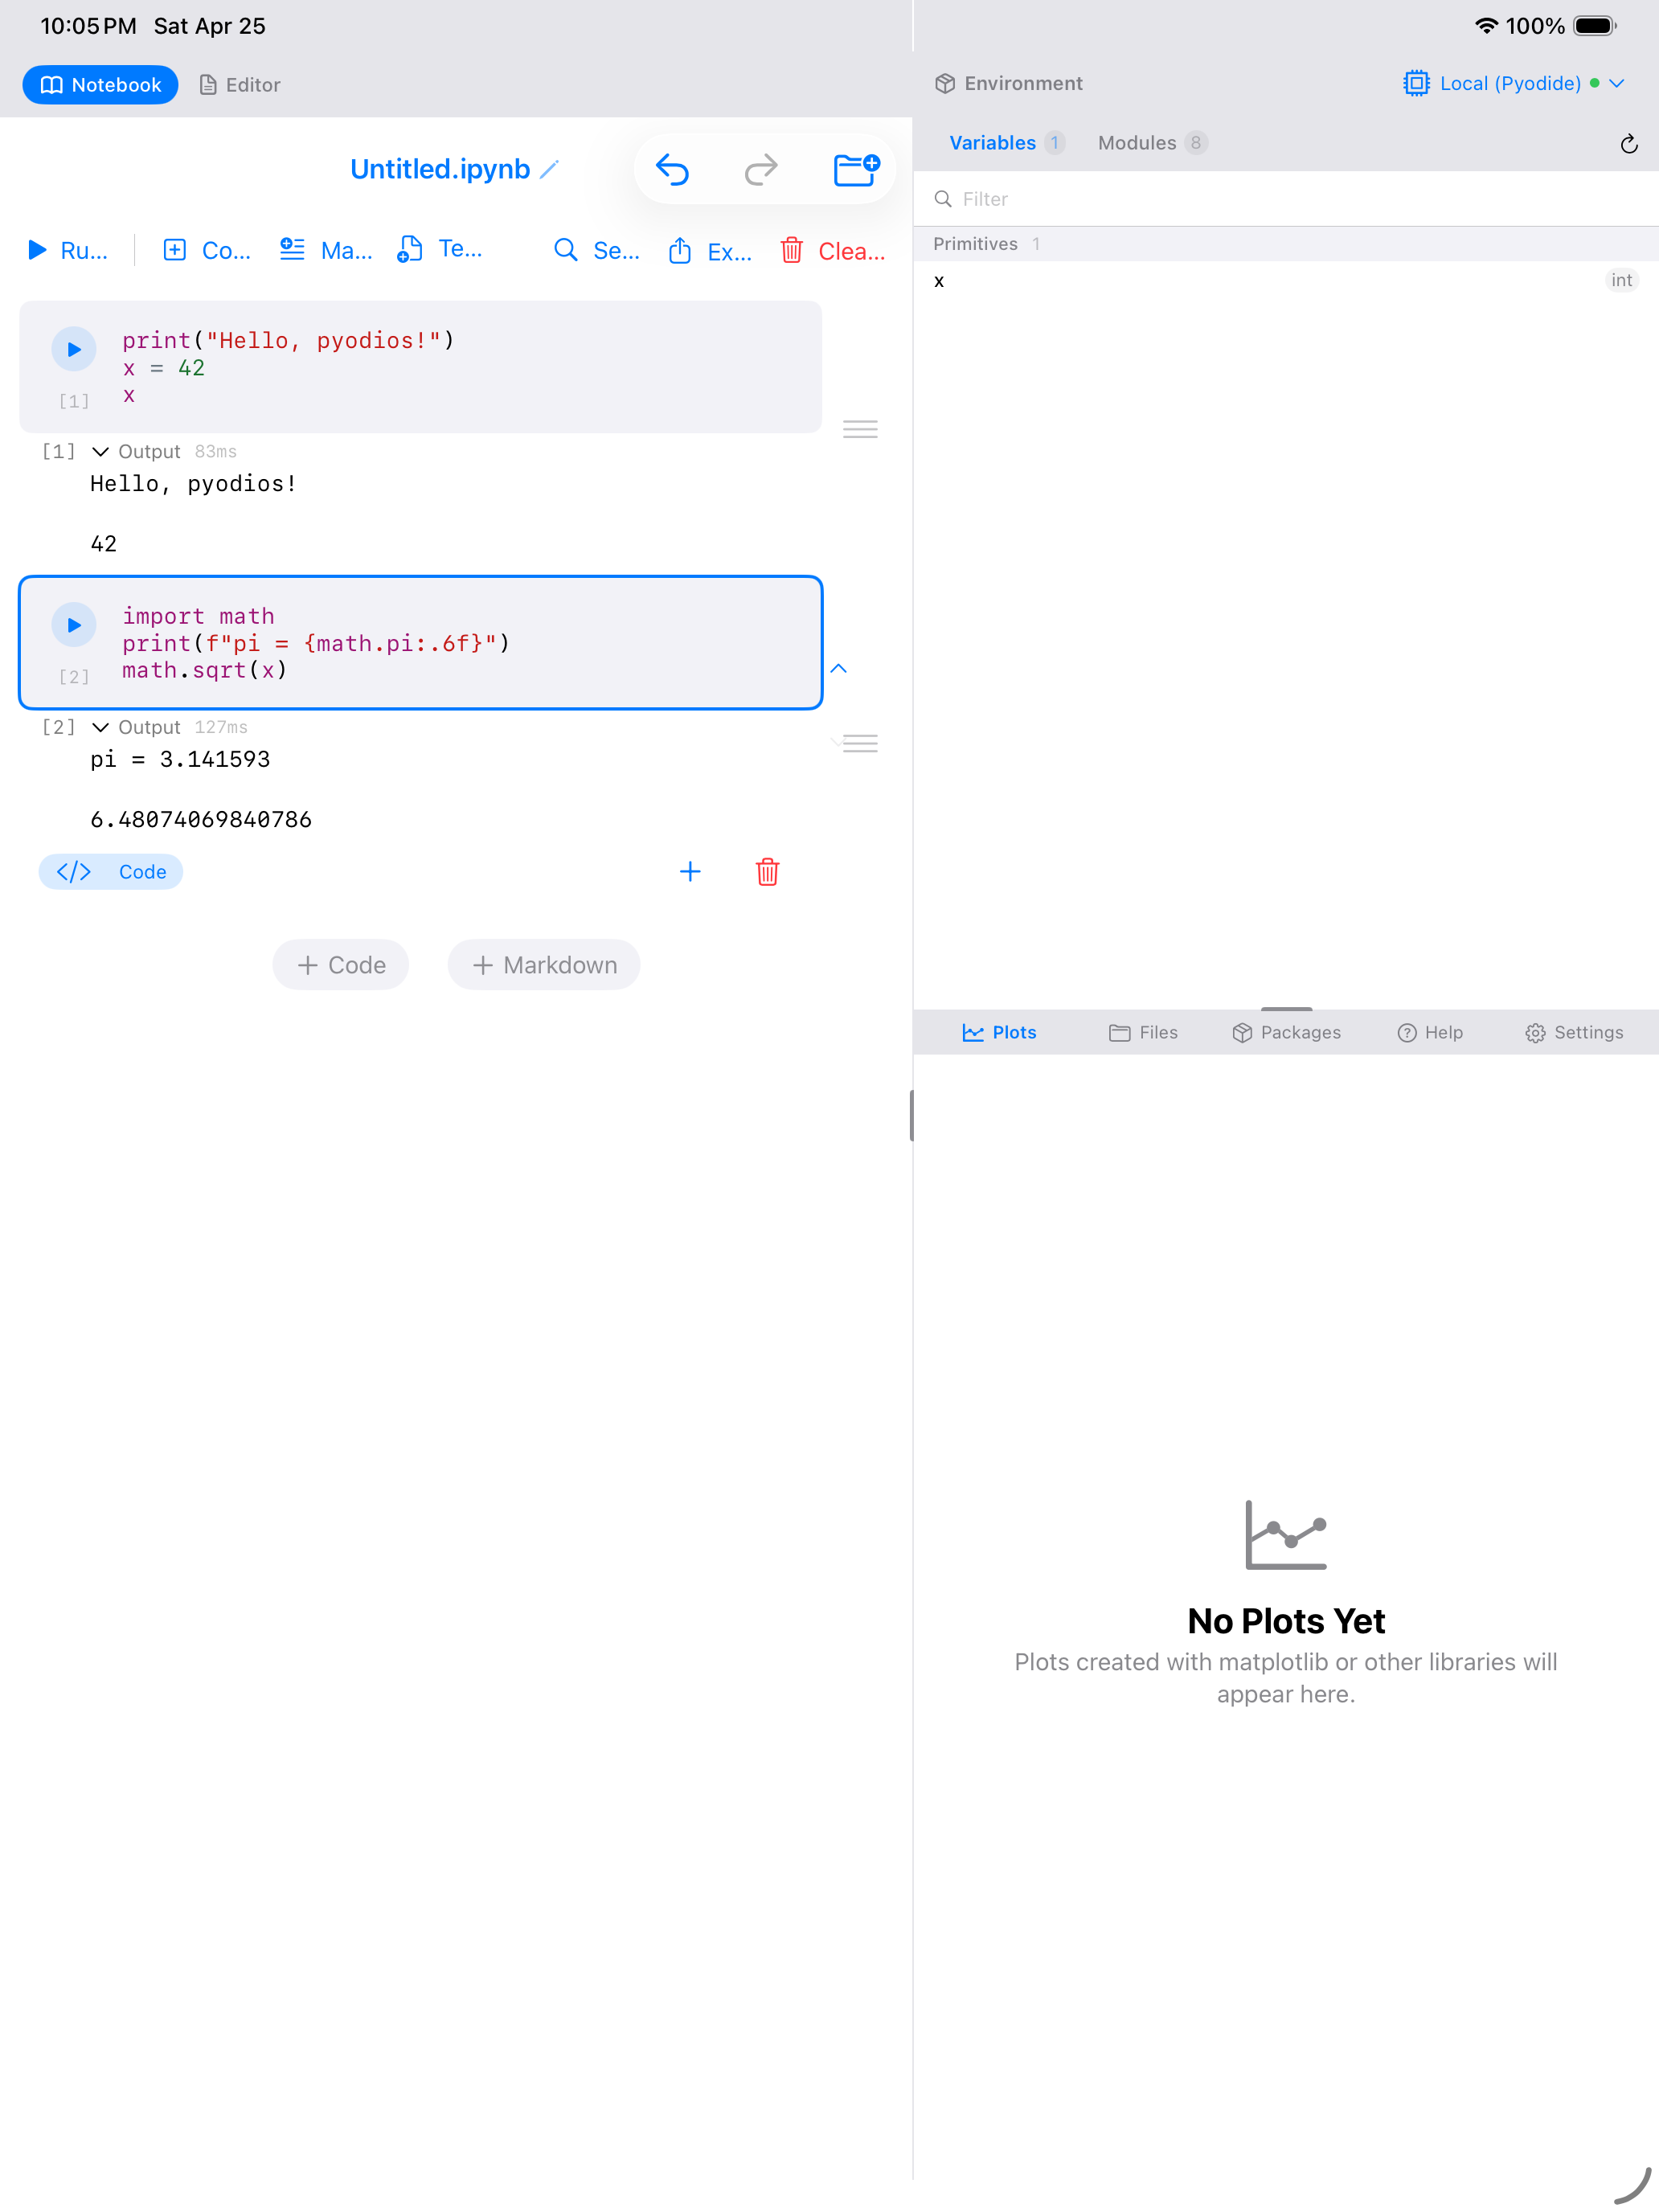Collapse the output of cell [2]
The image size is (1659, 2212).
tap(100, 727)
